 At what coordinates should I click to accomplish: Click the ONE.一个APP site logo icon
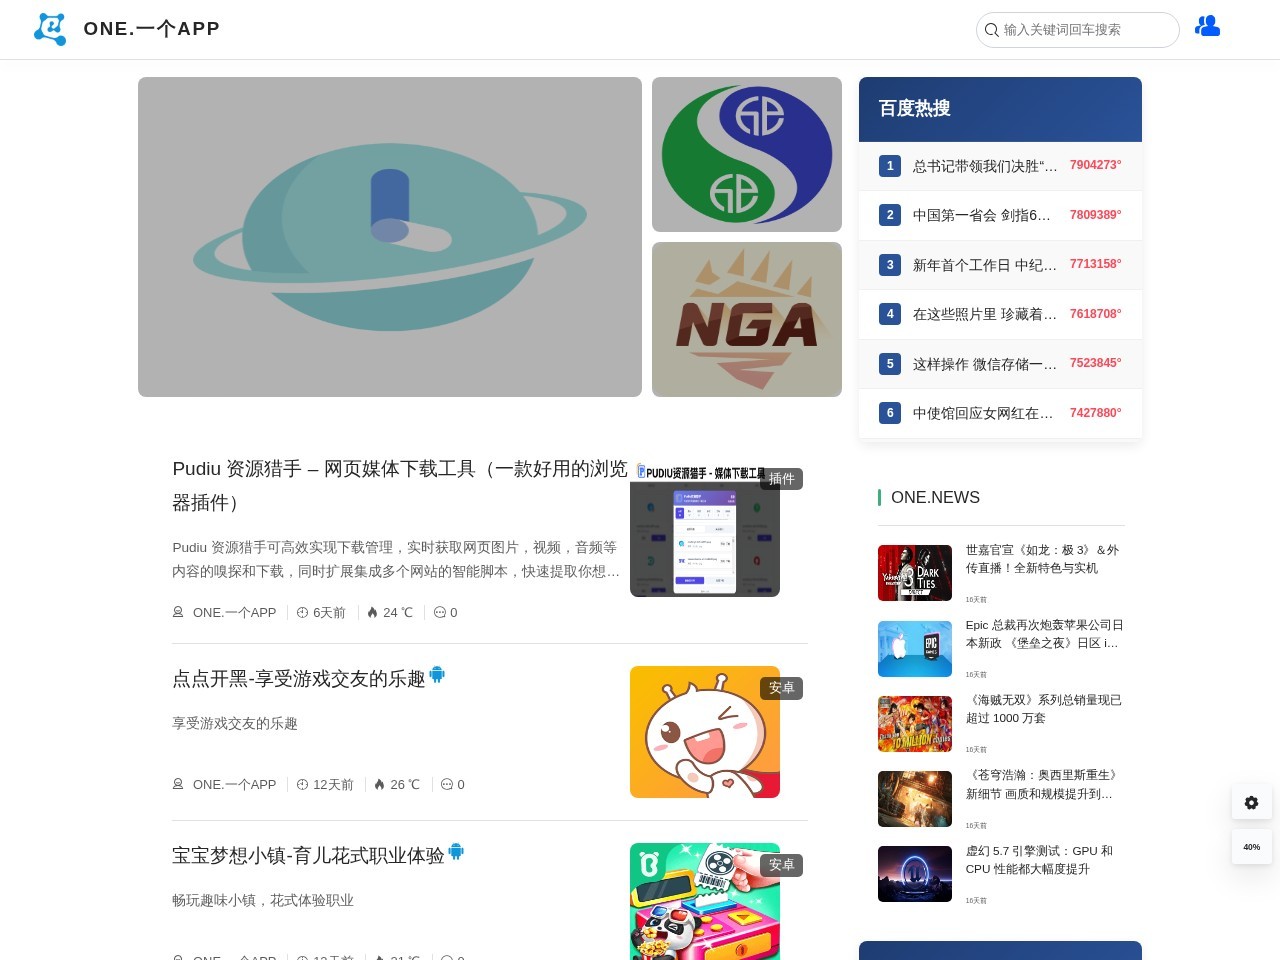[x=49, y=29]
